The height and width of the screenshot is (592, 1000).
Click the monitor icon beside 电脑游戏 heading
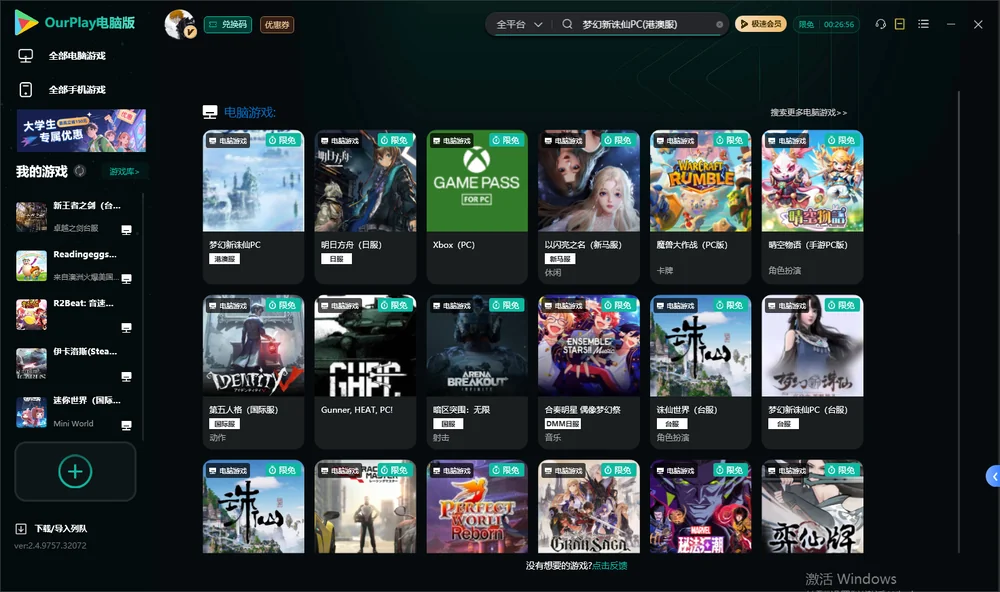(x=210, y=112)
